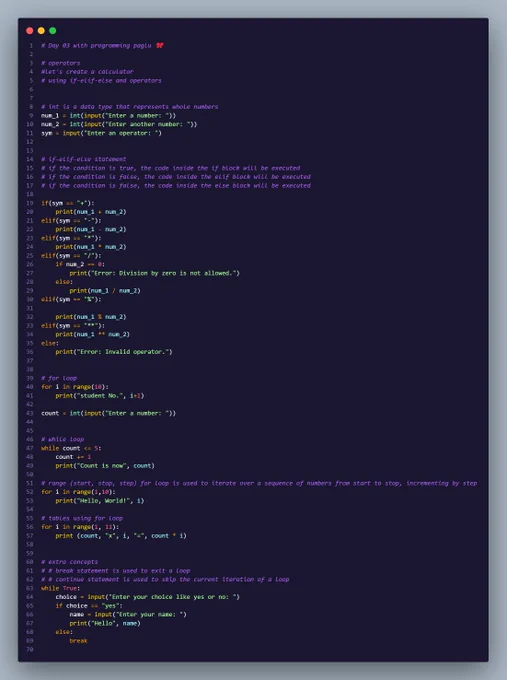Select the "#let's create a calculator" comment
This screenshot has width=507, height=680.
click(87, 72)
